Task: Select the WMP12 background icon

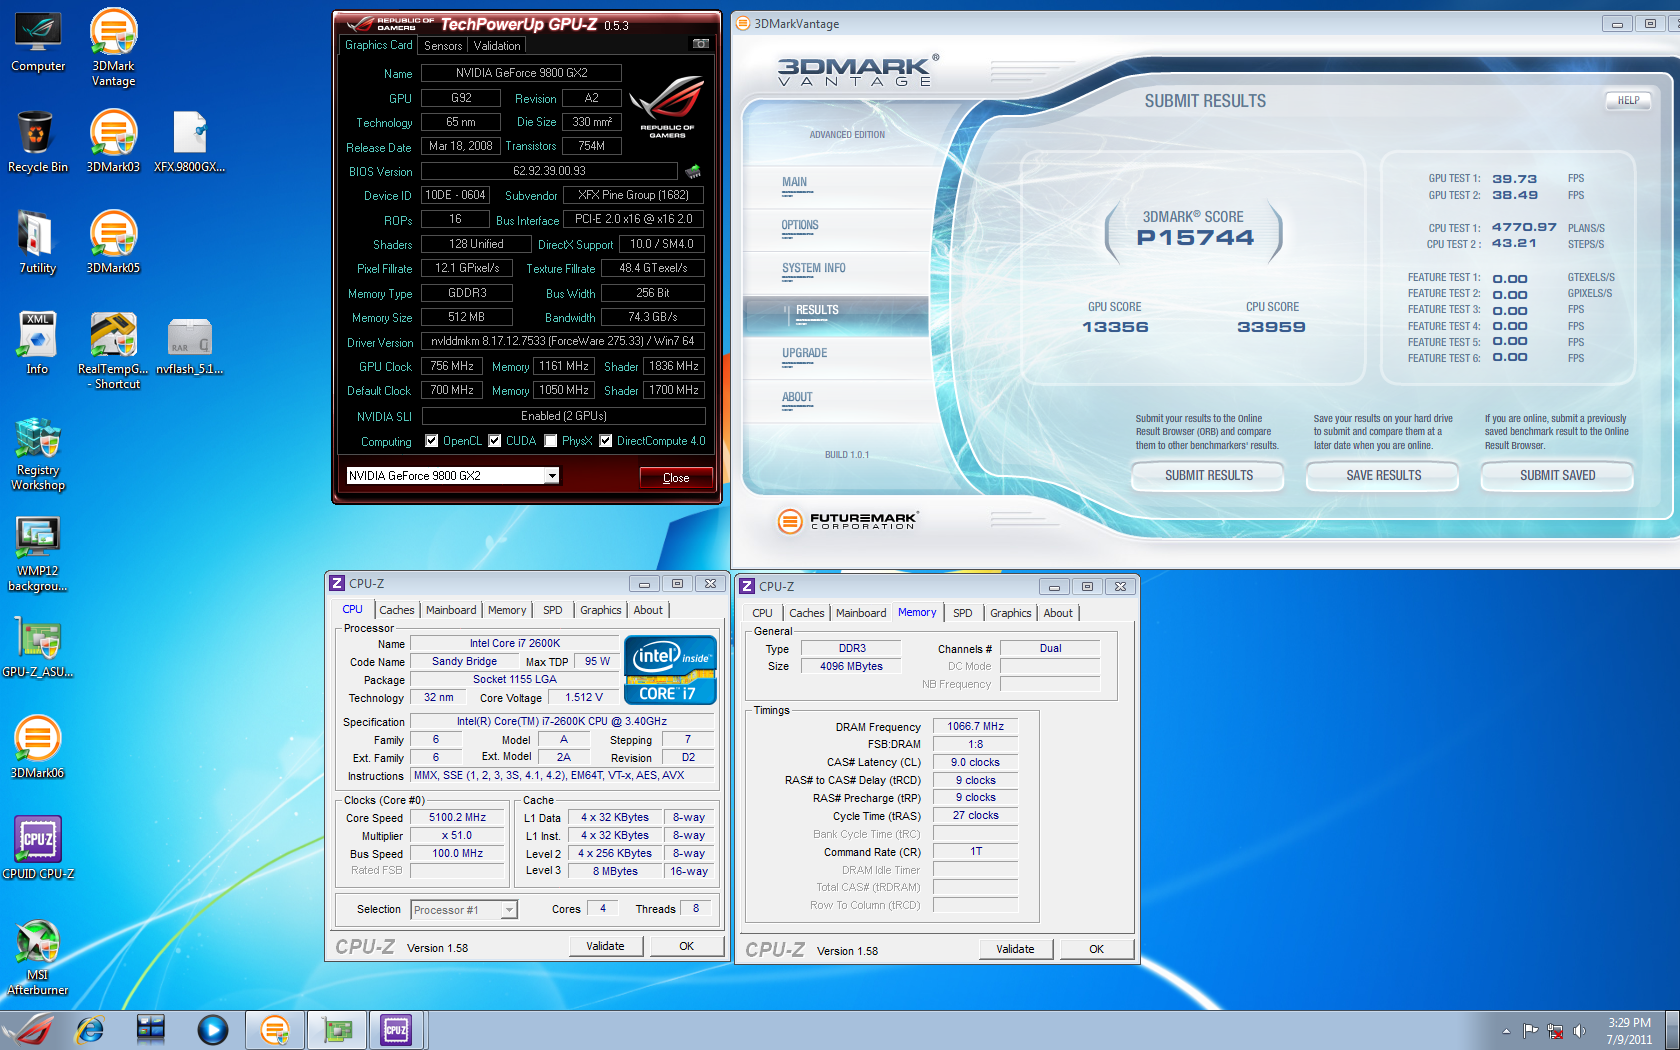Action: click(x=38, y=555)
